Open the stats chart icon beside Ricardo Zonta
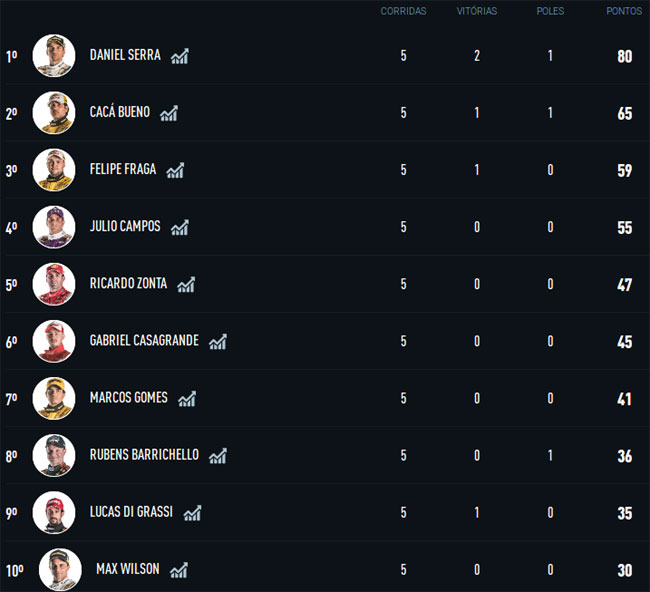The height and width of the screenshot is (592, 650). point(186,285)
